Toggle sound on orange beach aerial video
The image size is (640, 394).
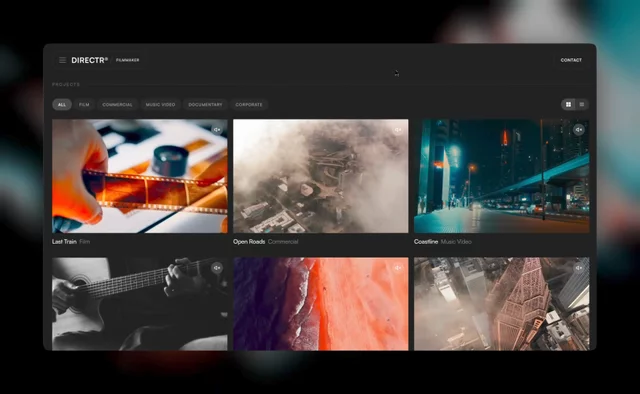tap(398, 268)
